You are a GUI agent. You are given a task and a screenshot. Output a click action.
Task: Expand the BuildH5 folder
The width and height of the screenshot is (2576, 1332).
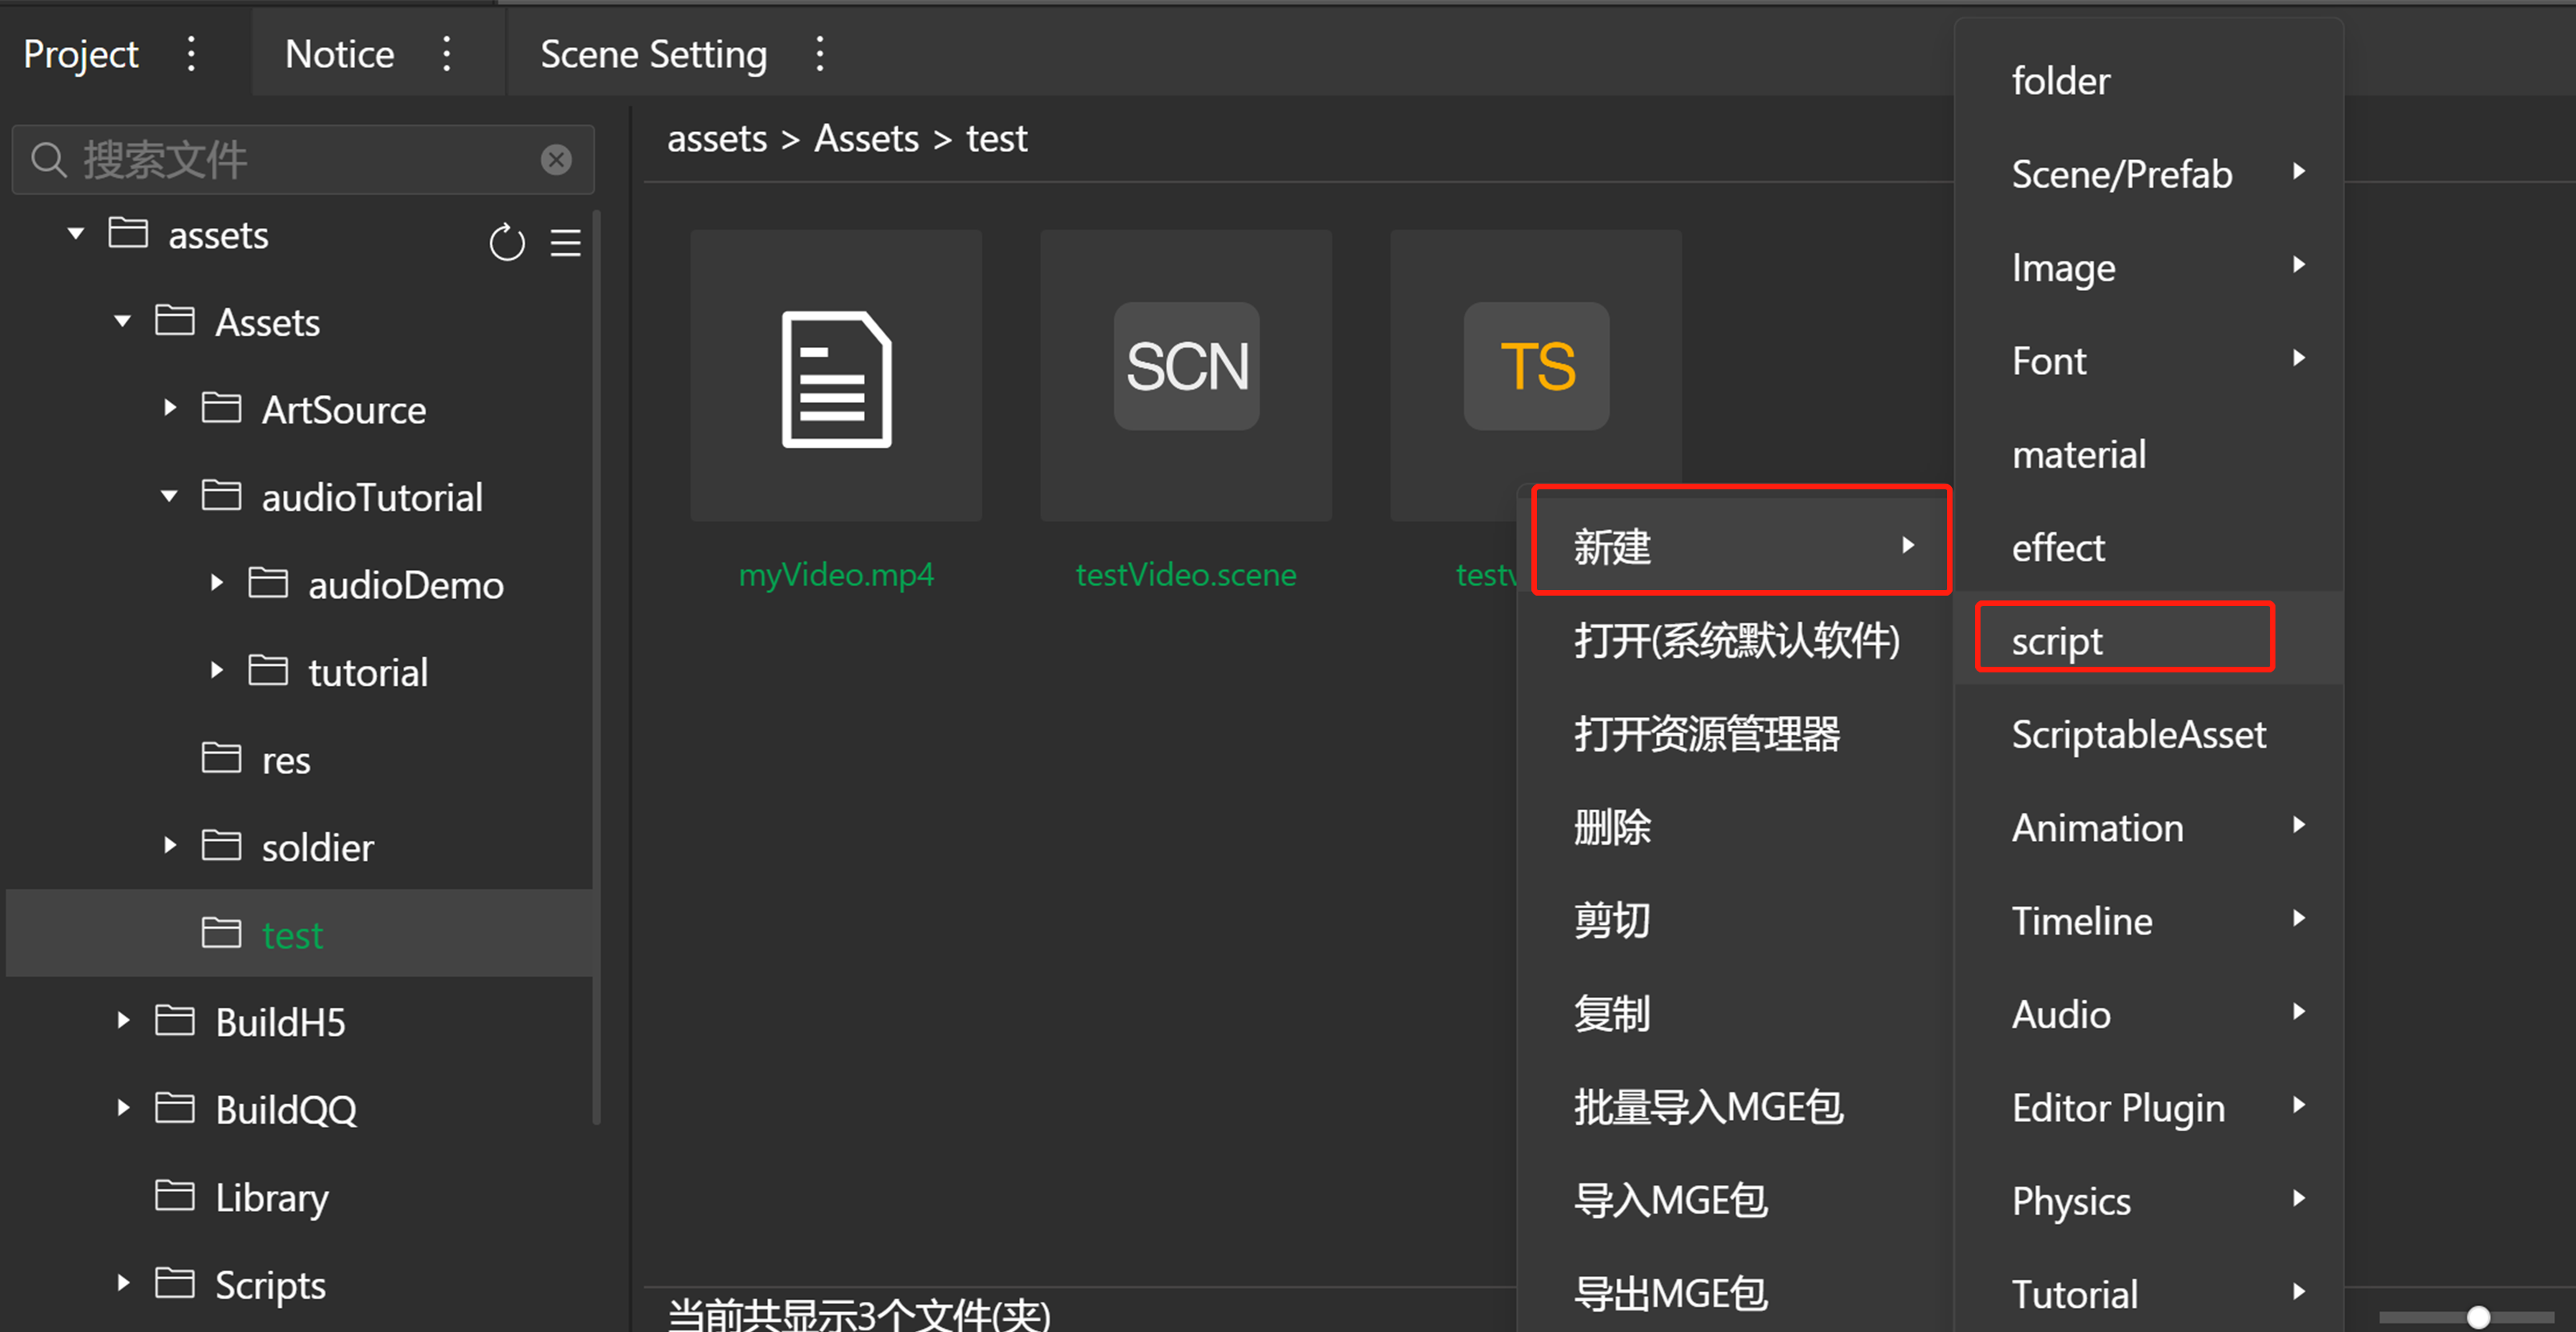coord(123,1021)
